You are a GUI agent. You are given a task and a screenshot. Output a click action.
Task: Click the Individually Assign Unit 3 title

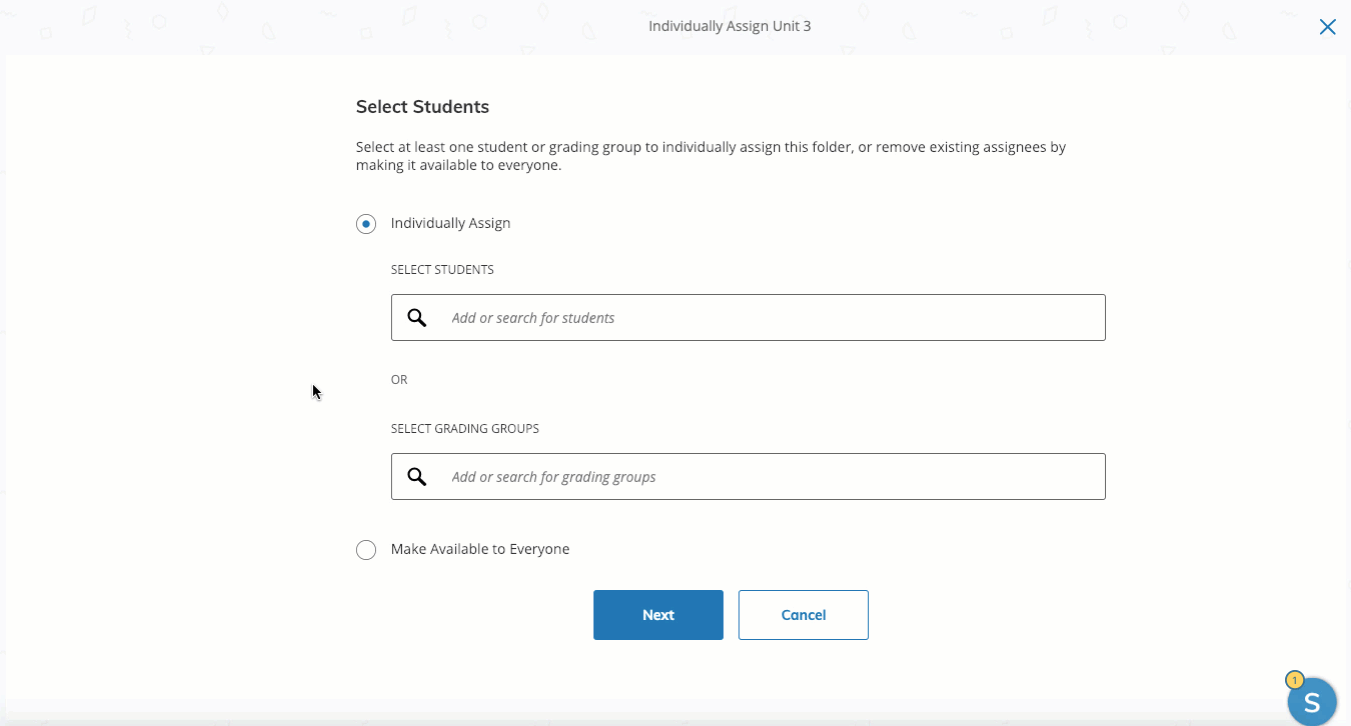tap(729, 26)
